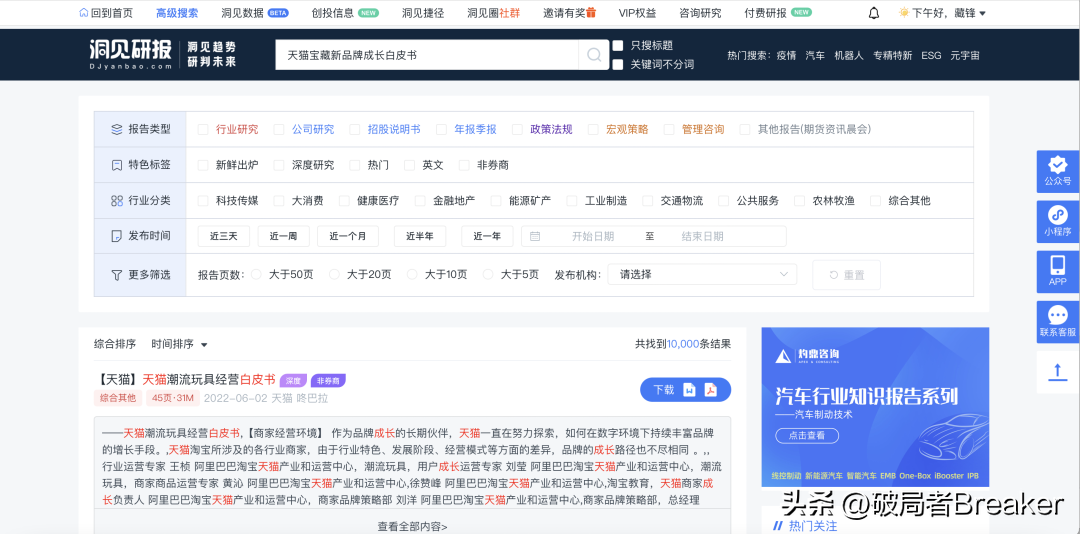The image size is (1080, 534).
Task: Click the calendar icon in date range
Action: point(534,236)
